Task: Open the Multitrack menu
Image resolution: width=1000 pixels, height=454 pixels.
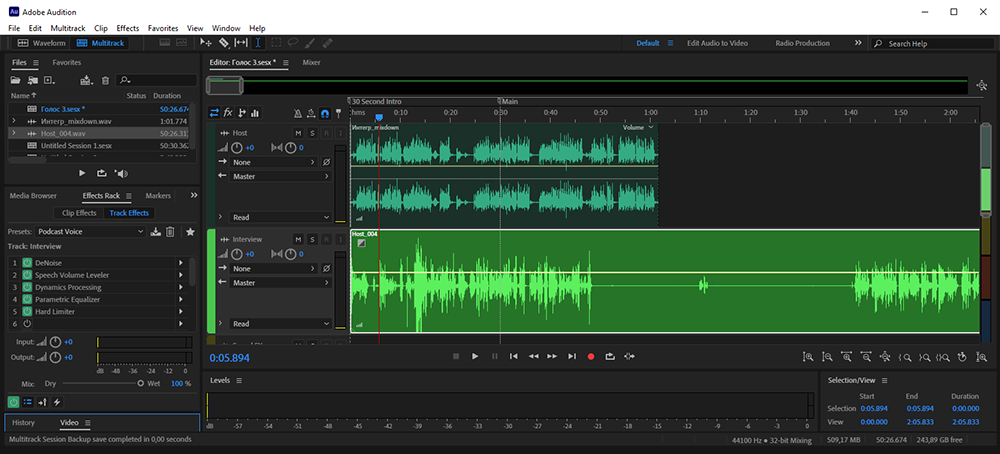Action: click(68, 28)
